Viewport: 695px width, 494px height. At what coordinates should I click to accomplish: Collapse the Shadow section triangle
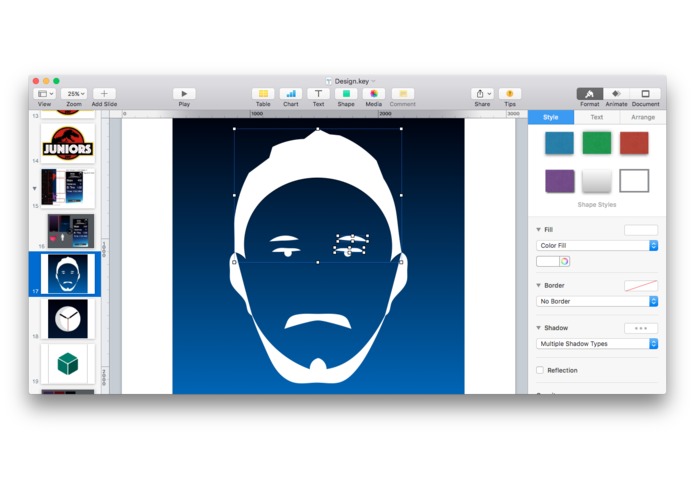(x=539, y=328)
